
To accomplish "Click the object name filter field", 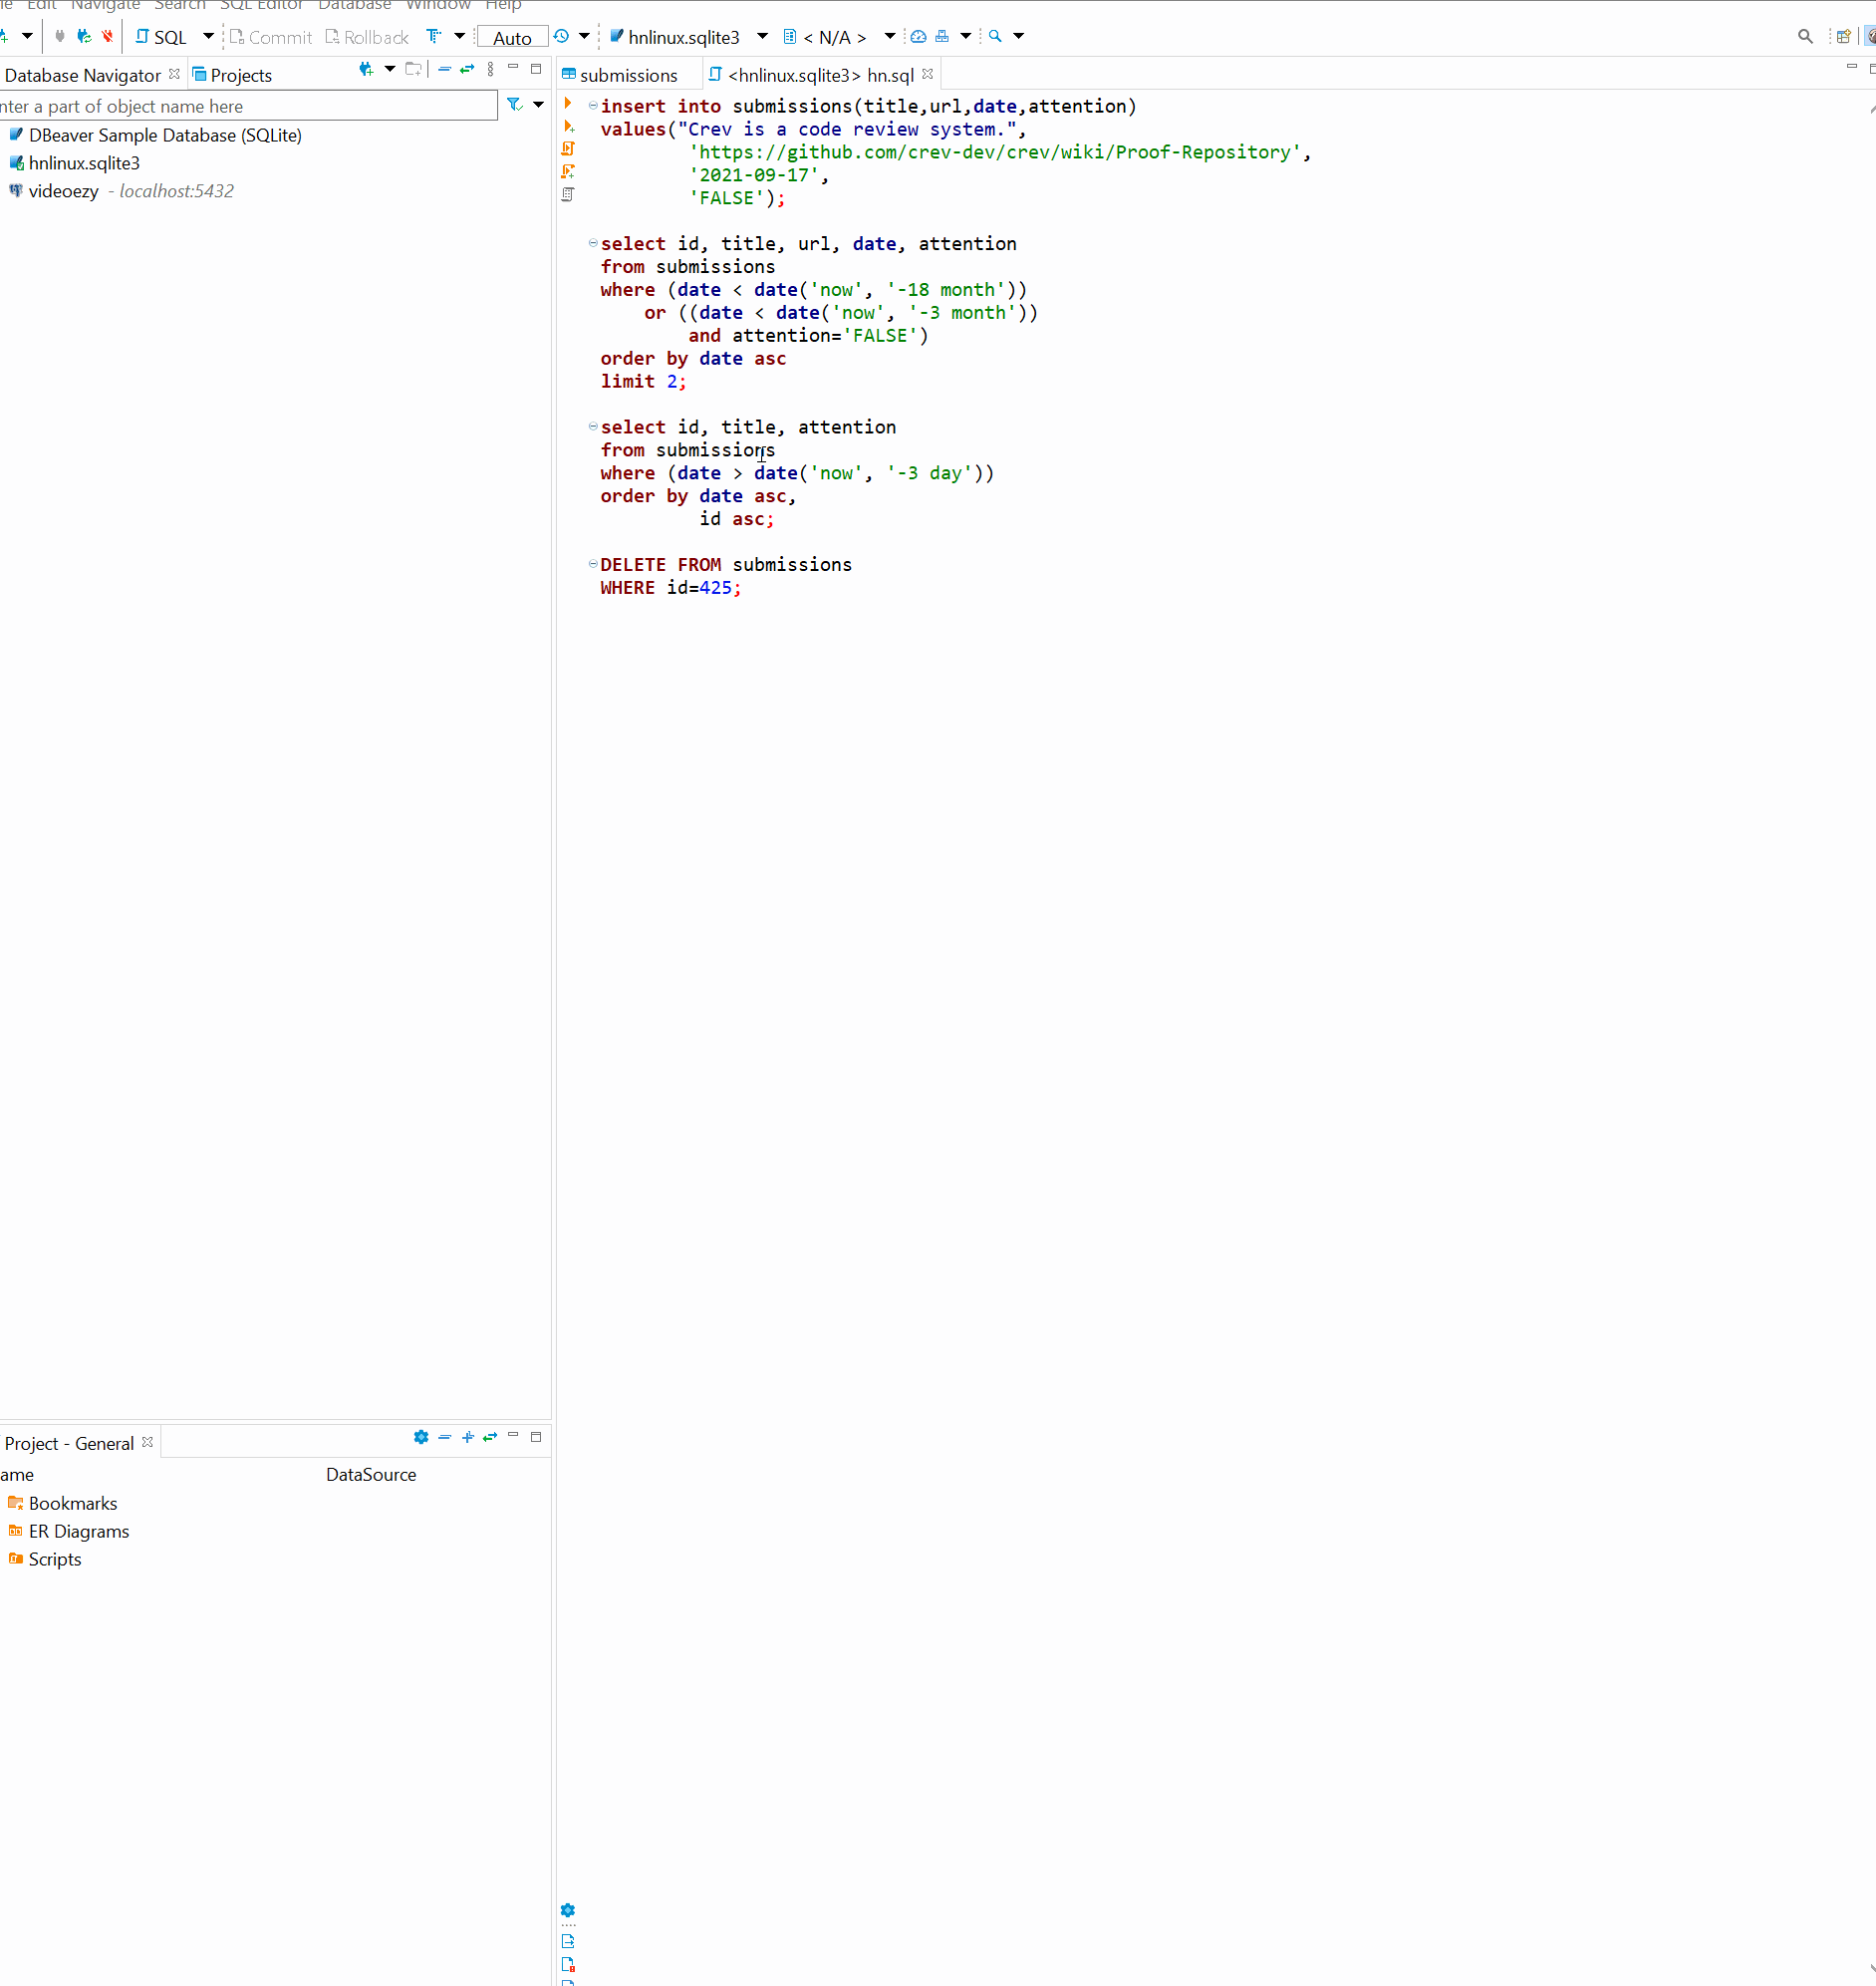I will (240, 105).
